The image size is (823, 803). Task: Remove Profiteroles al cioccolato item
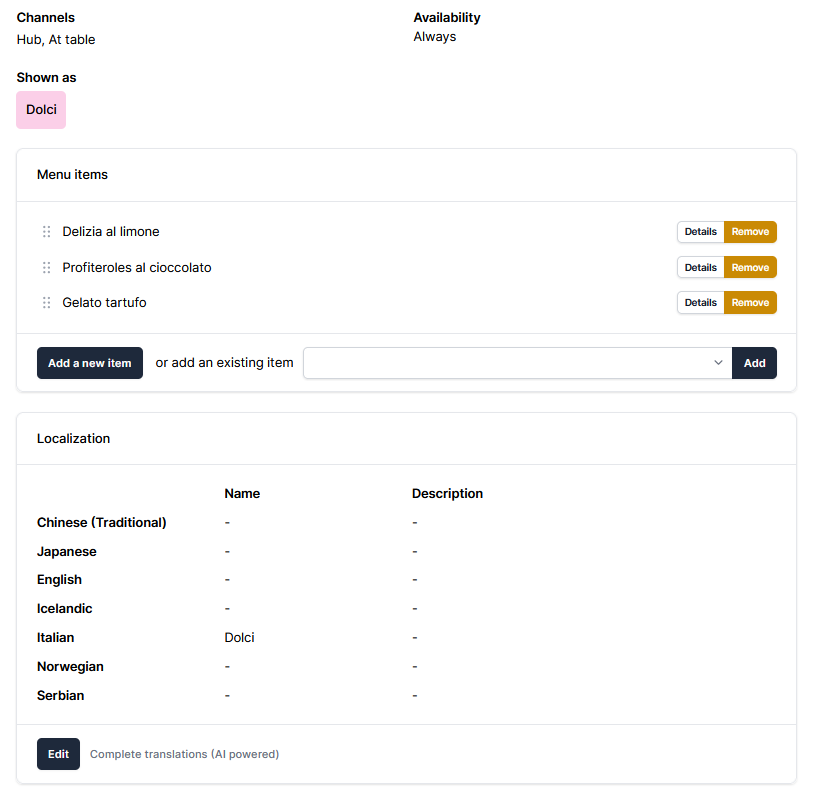click(750, 268)
